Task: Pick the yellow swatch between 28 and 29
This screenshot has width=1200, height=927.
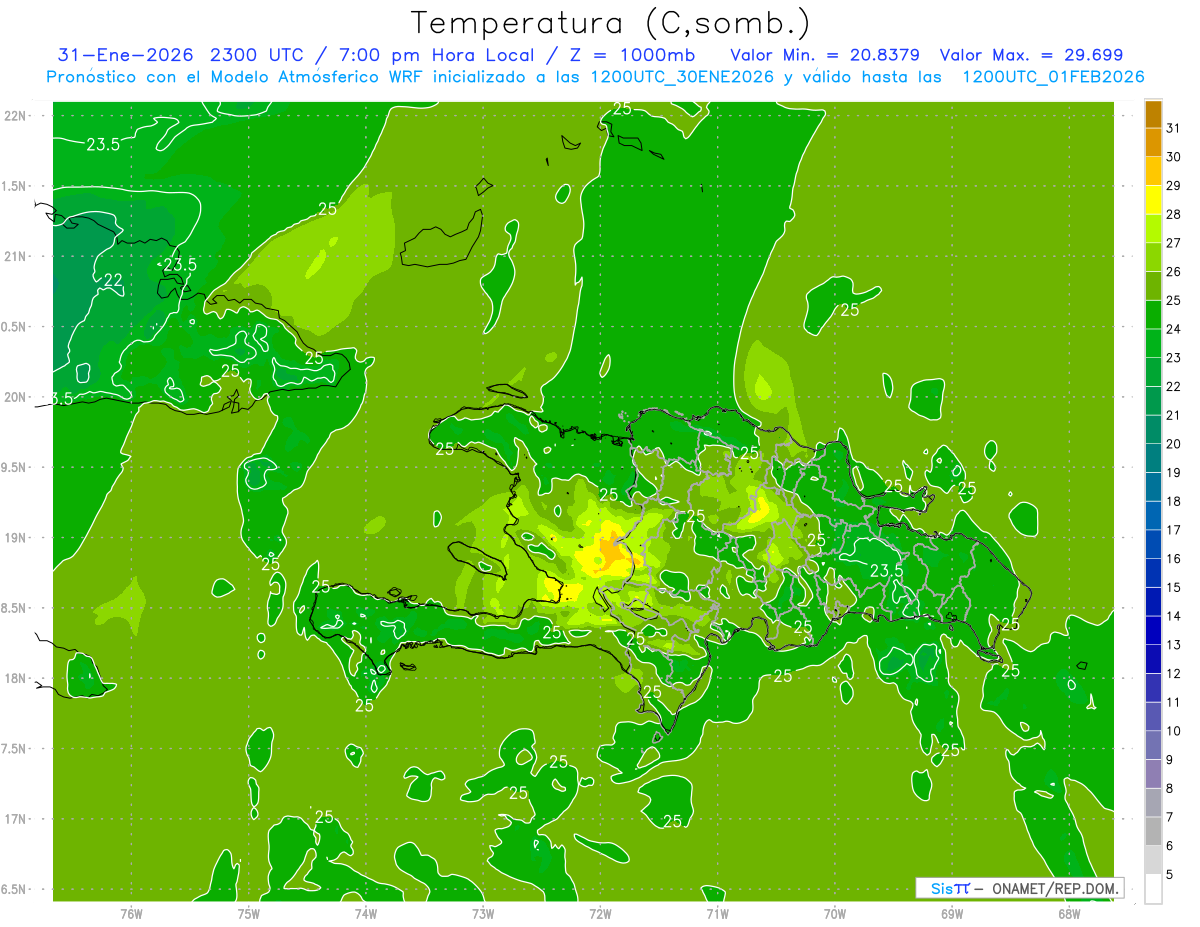Action: (1153, 200)
